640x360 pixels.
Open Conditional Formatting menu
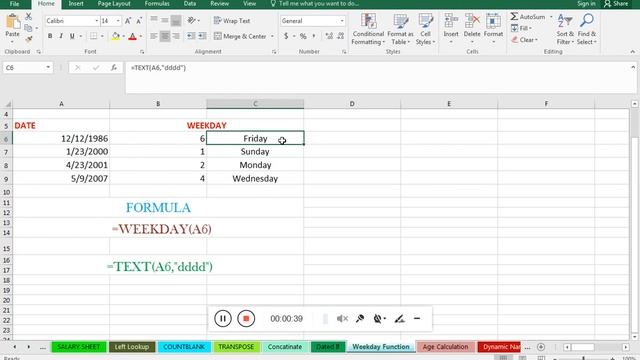368,29
